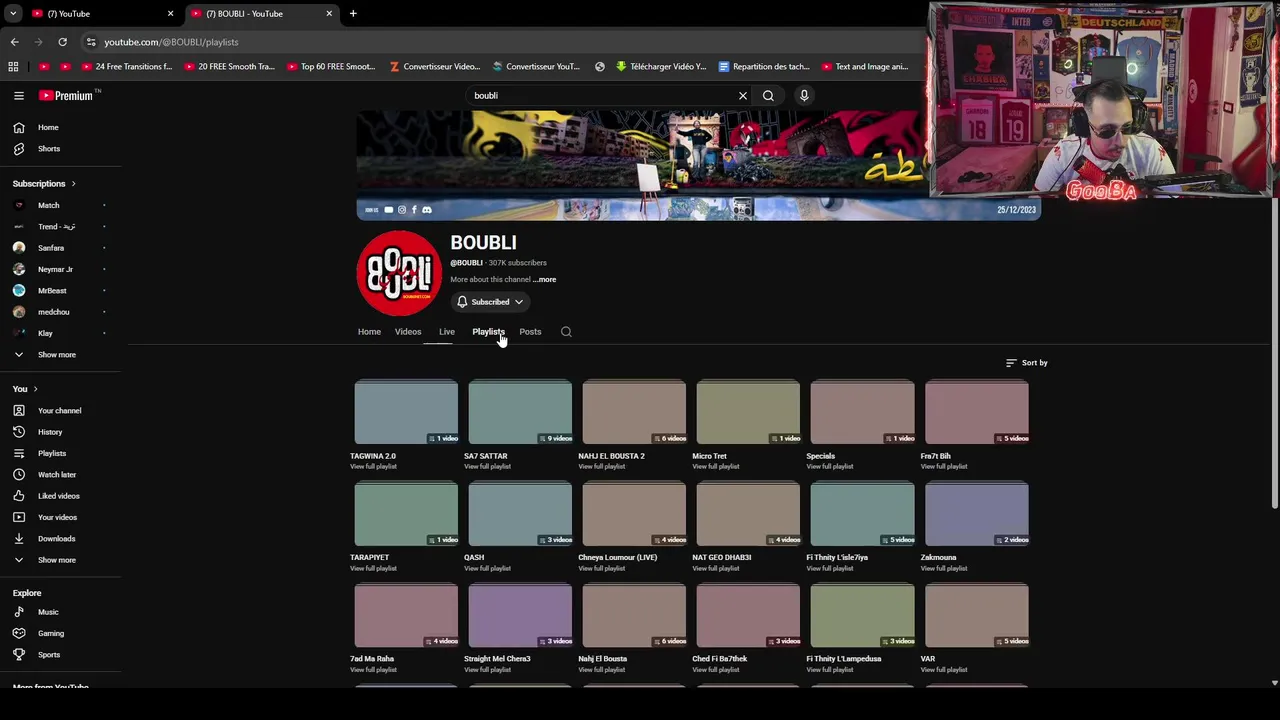Switch to the Videos tab
This screenshot has height=720, width=1280.
click(408, 332)
